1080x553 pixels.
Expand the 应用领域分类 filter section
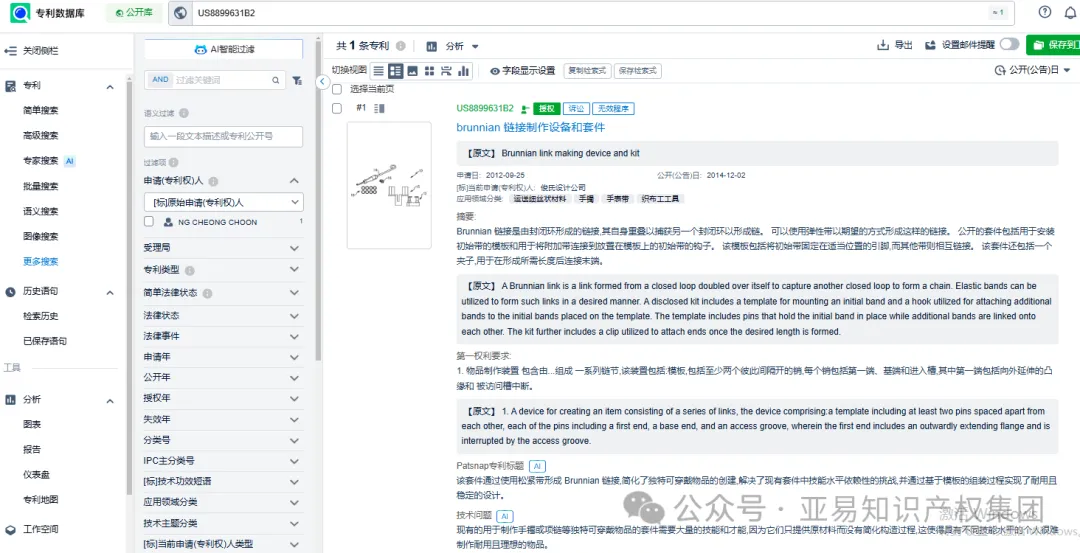coord(294,501)
